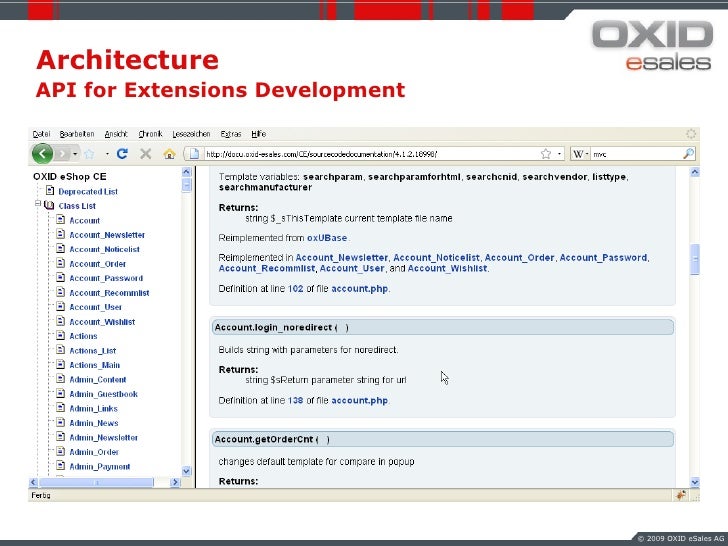Screen dimensions: 728x546
Task: Open Account_Recommlist in the class tree
Action: (x=109, y=293)
